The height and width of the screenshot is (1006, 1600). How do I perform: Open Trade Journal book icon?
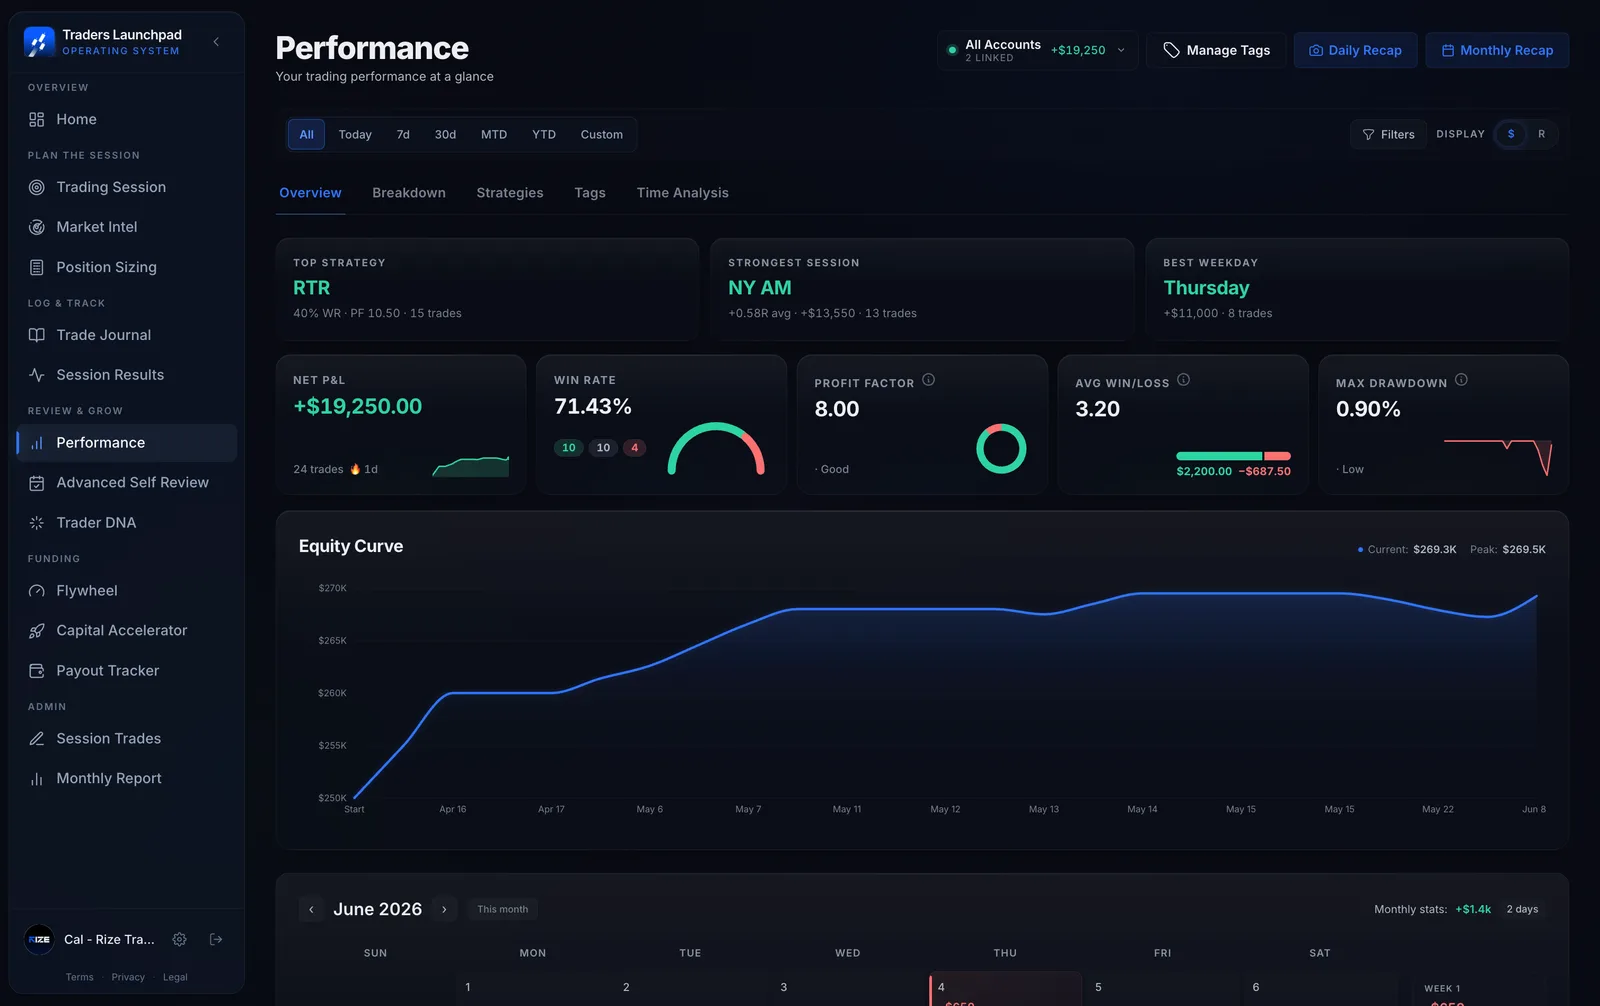(x=37, y=335)
